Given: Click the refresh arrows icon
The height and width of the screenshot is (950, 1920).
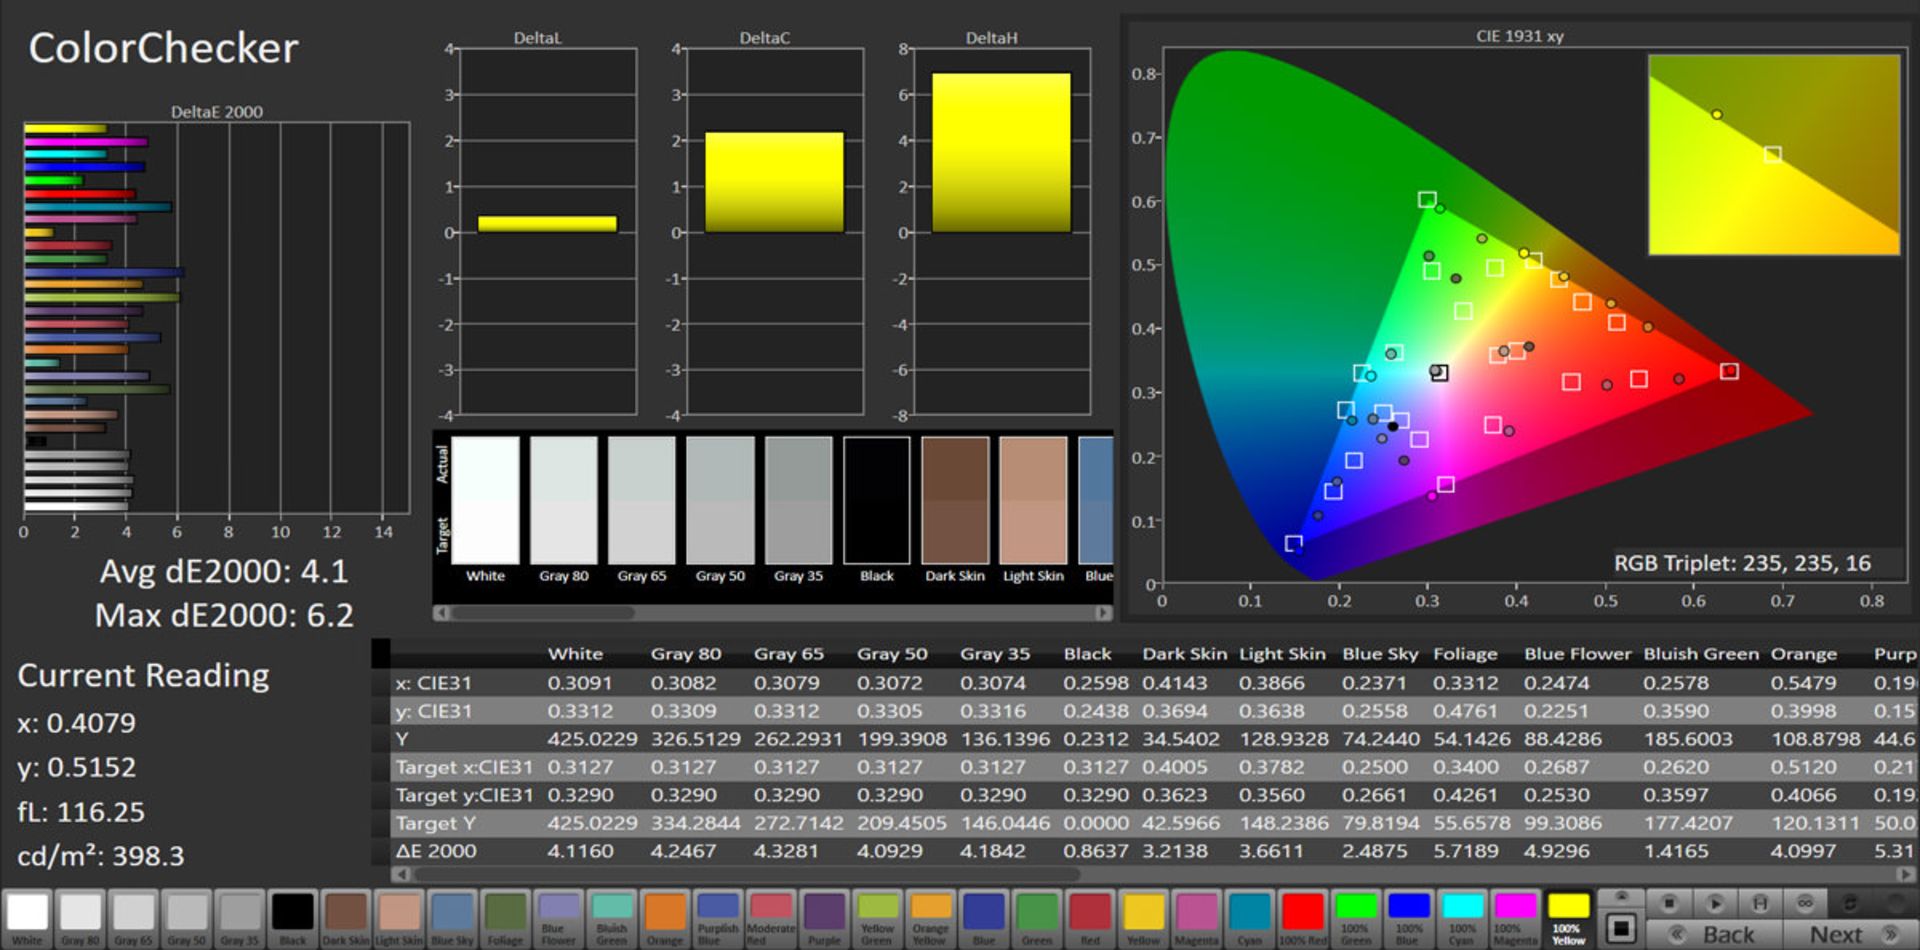Looking at the screenshot, I should (x=1851, y=903).
